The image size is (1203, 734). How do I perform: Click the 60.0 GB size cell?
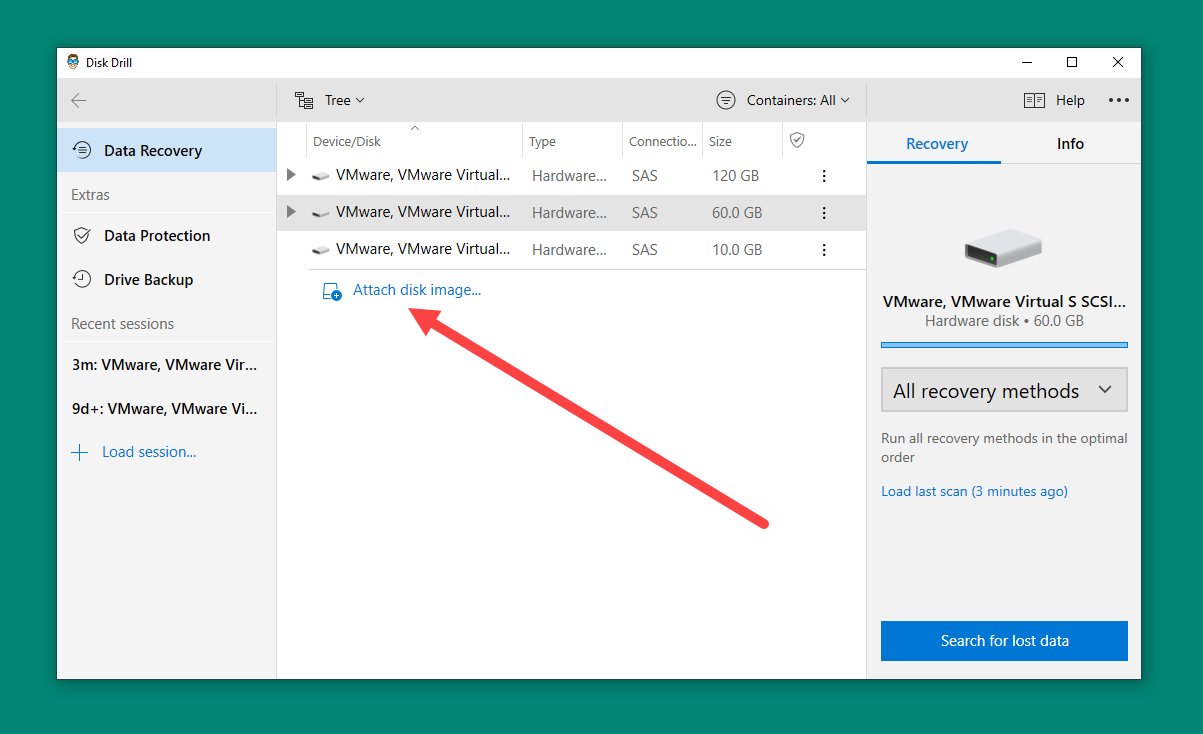(737, 213)
